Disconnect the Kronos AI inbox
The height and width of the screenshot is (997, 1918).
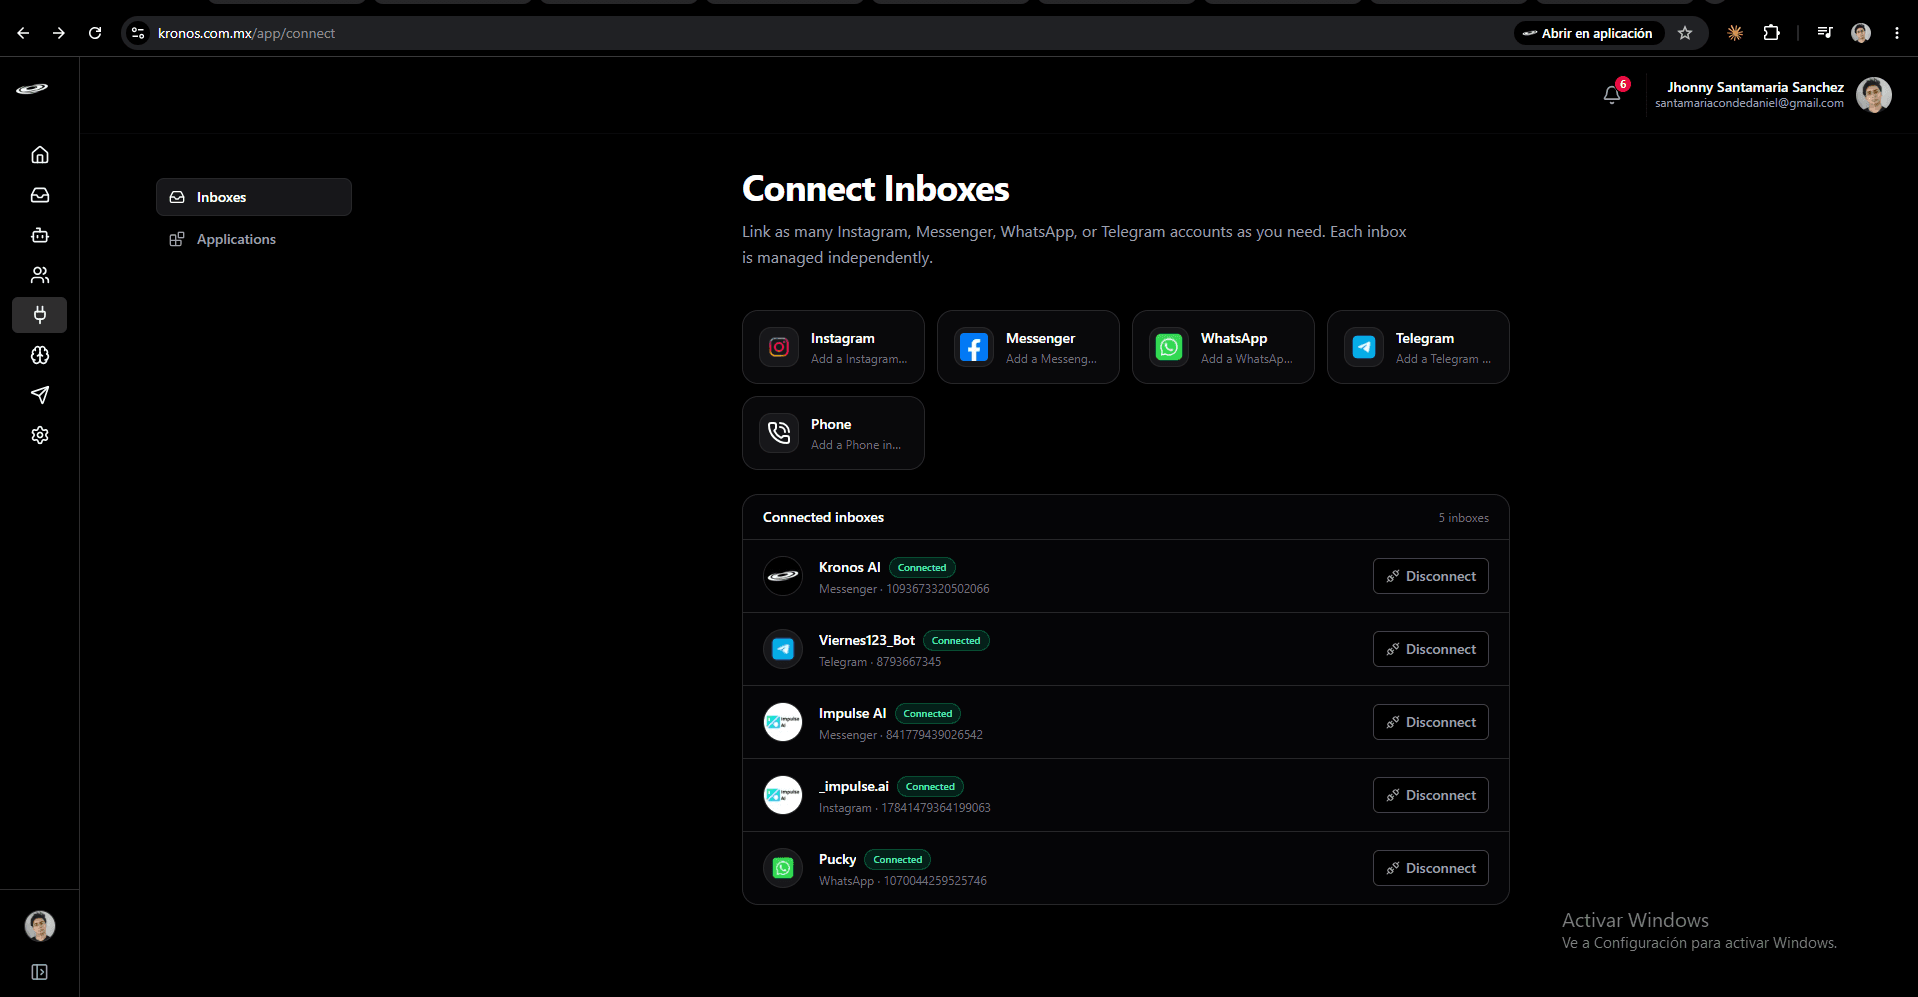click(1430, 576)
